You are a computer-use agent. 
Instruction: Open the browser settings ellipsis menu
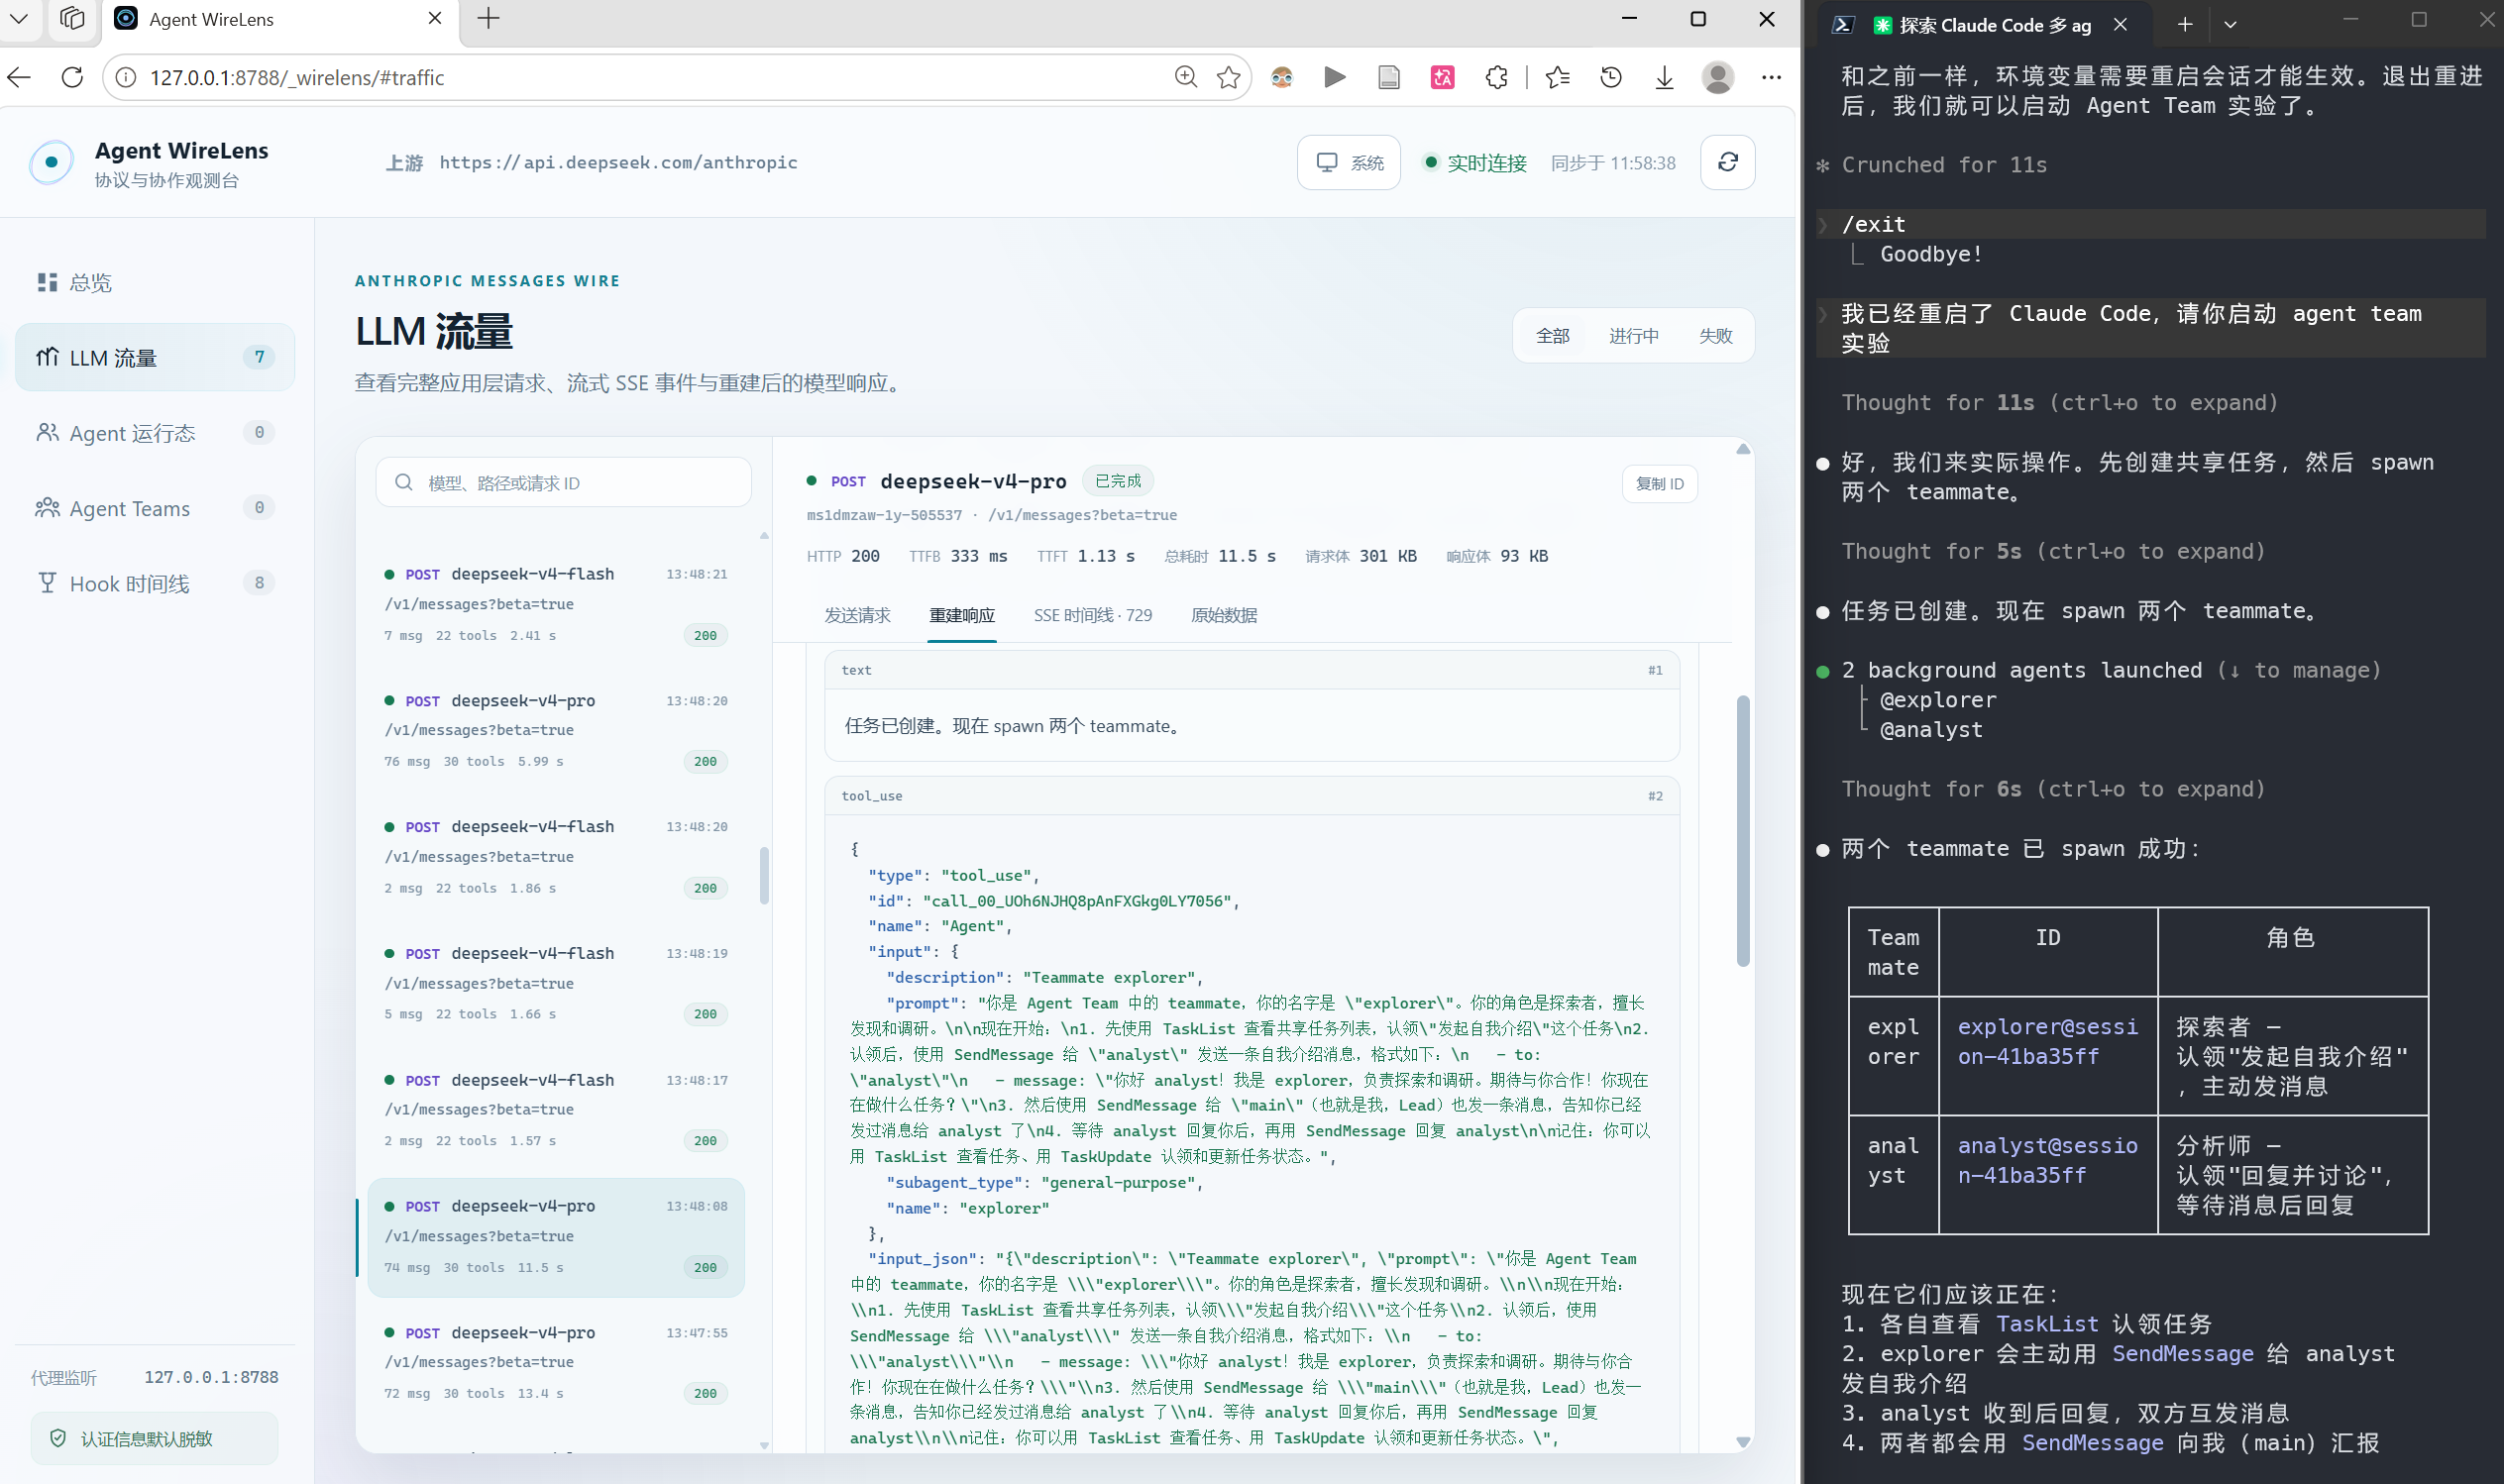click(x=1771, y=77)
